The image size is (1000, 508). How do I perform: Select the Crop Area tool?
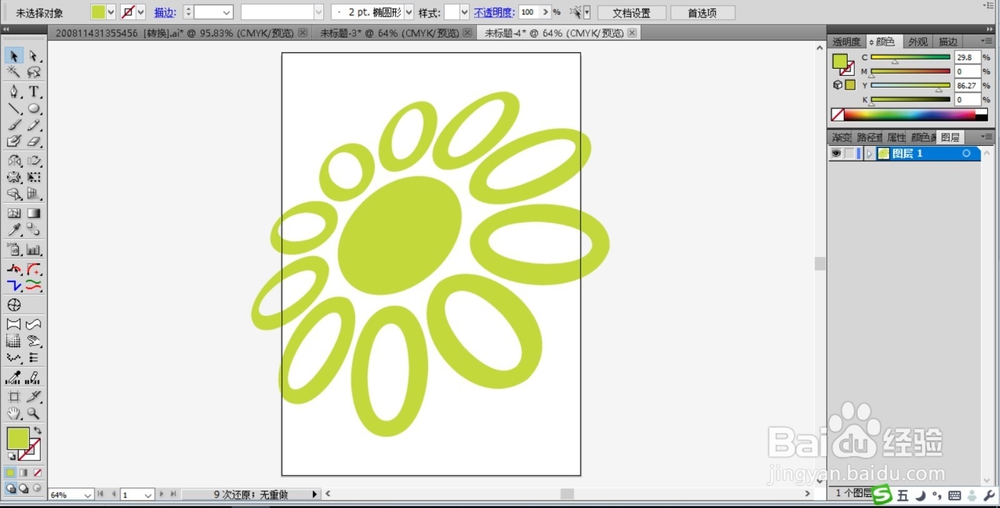click(14, 396)
